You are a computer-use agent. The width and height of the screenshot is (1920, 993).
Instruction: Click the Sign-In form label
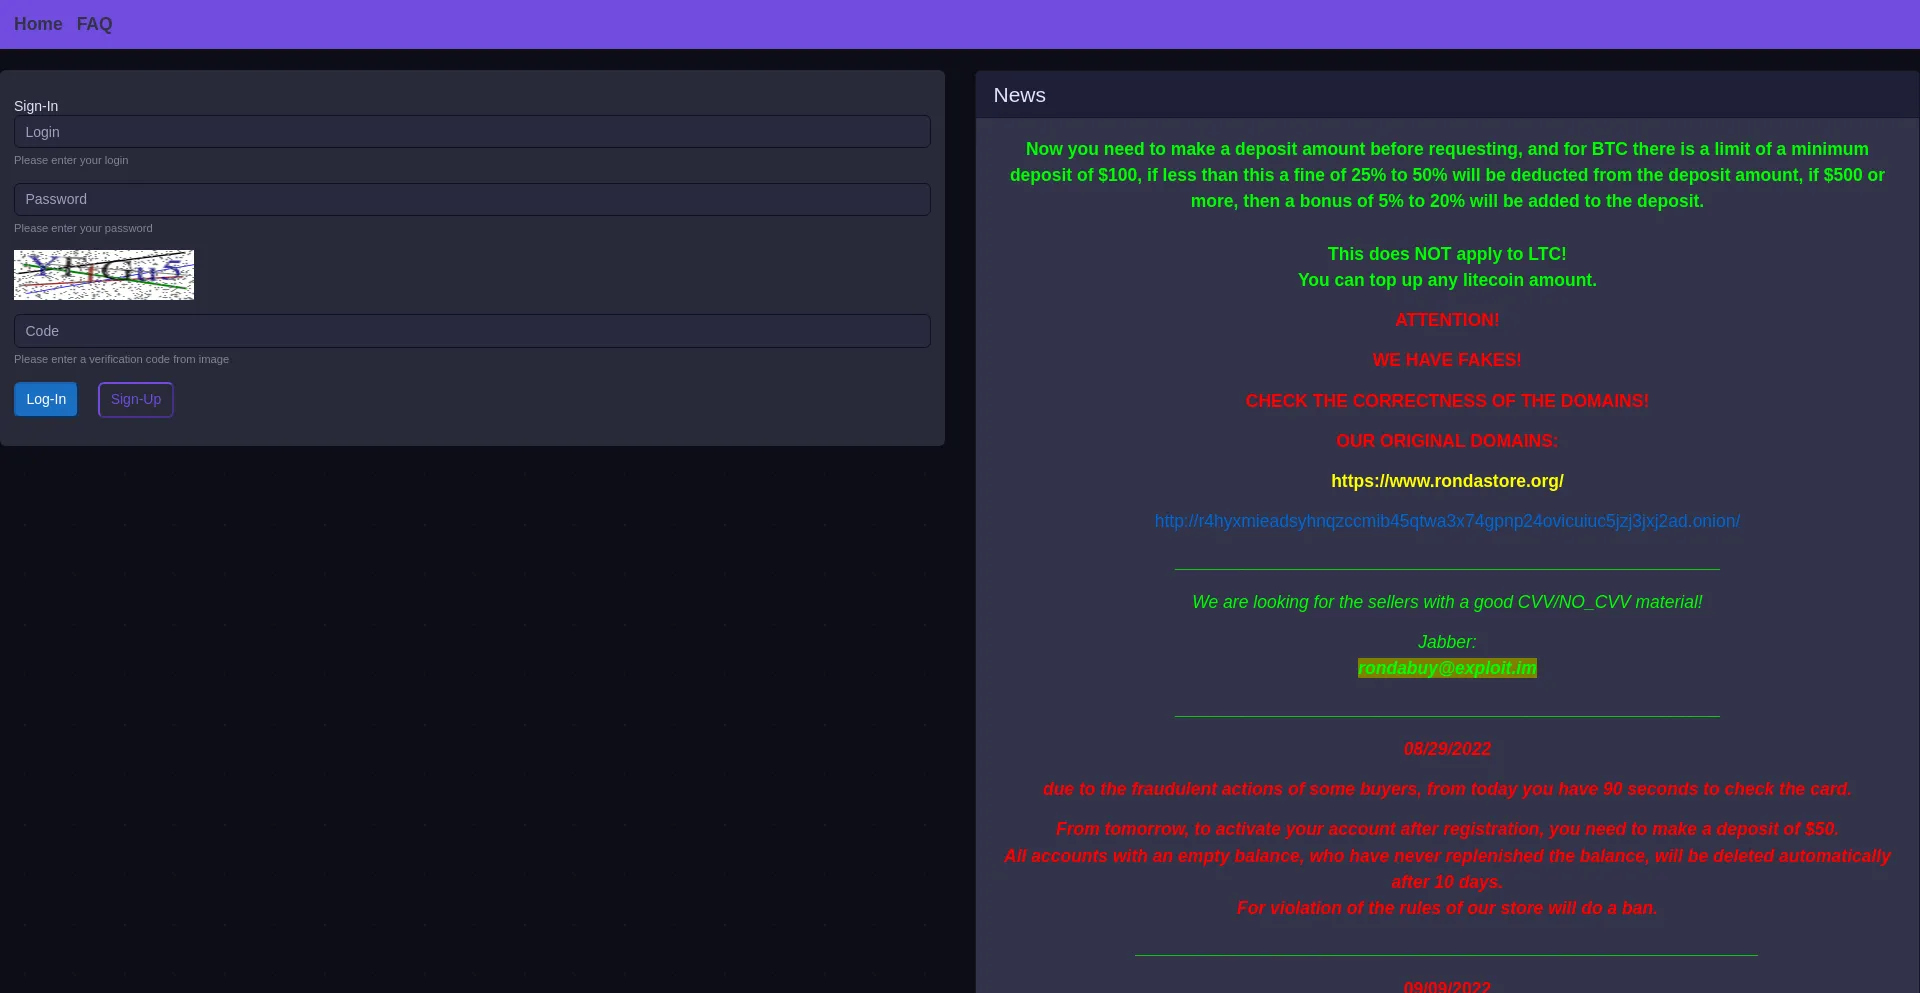(36, 106)
